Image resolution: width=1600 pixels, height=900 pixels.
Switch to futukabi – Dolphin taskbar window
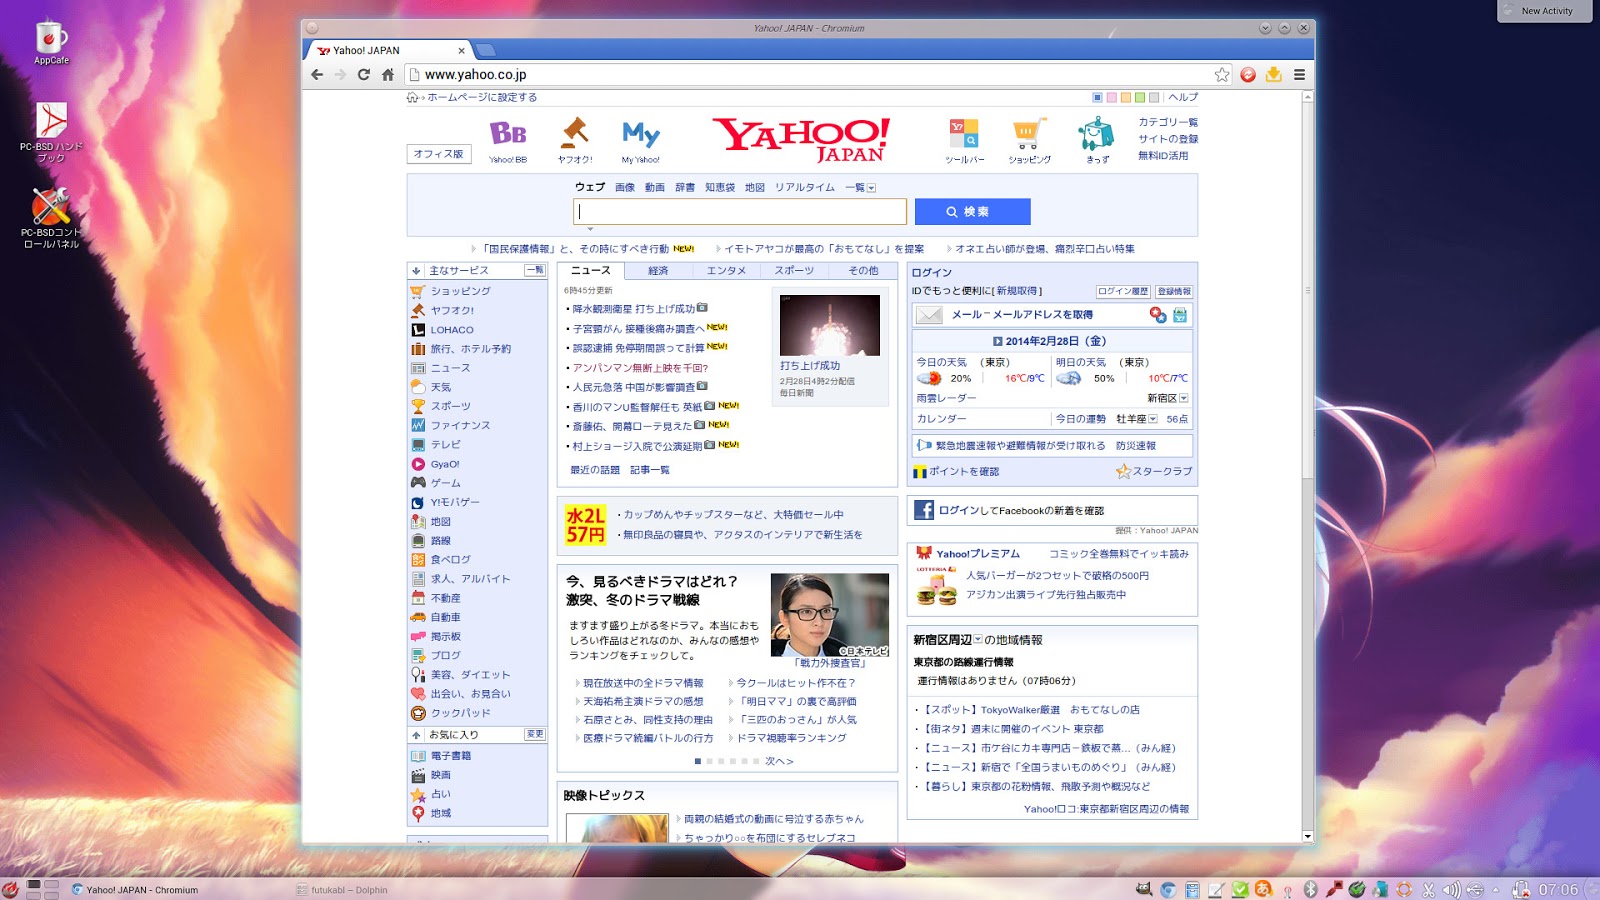click(x=343, y=890)
